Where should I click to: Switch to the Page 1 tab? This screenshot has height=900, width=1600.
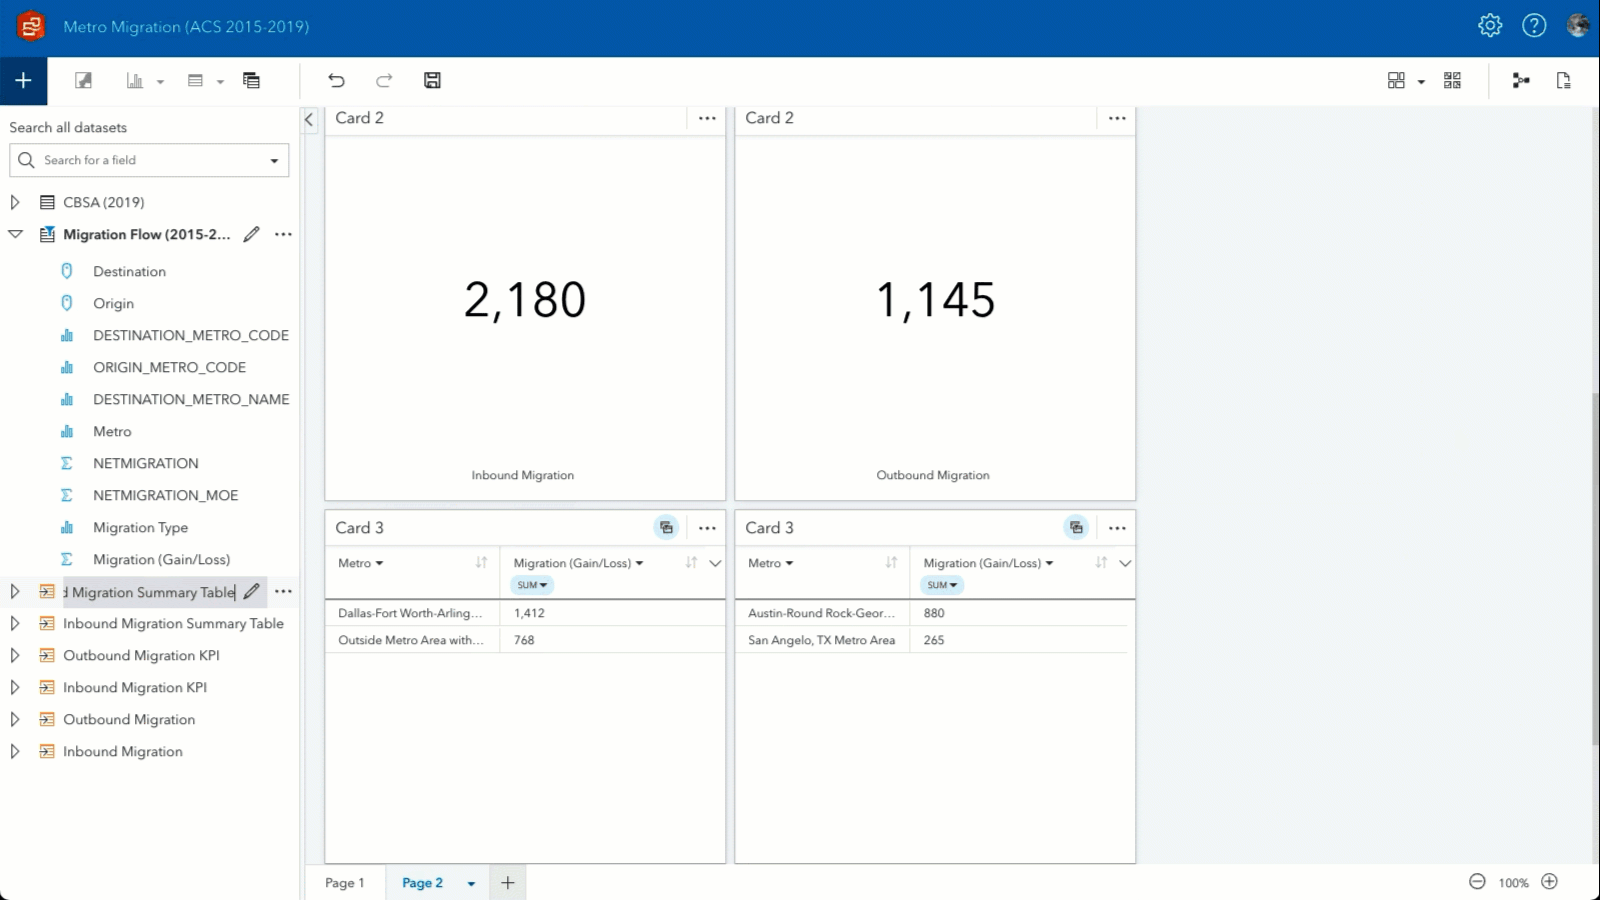tap(345, 883)
